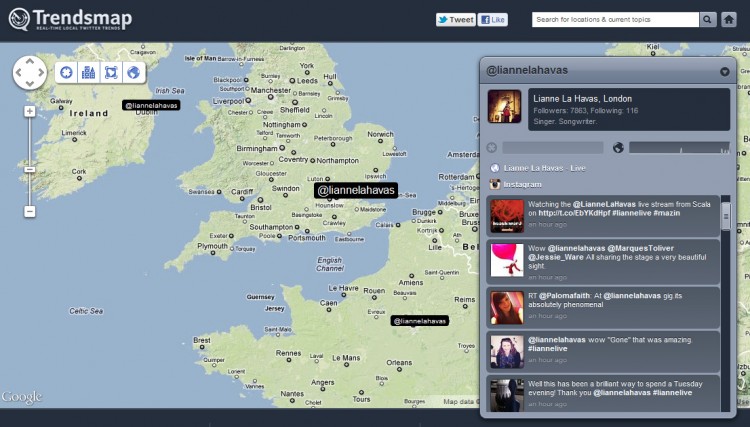750x427 pixels.
Task: Click the local trend snowflake icon
Action: click(x=492, y=148)
